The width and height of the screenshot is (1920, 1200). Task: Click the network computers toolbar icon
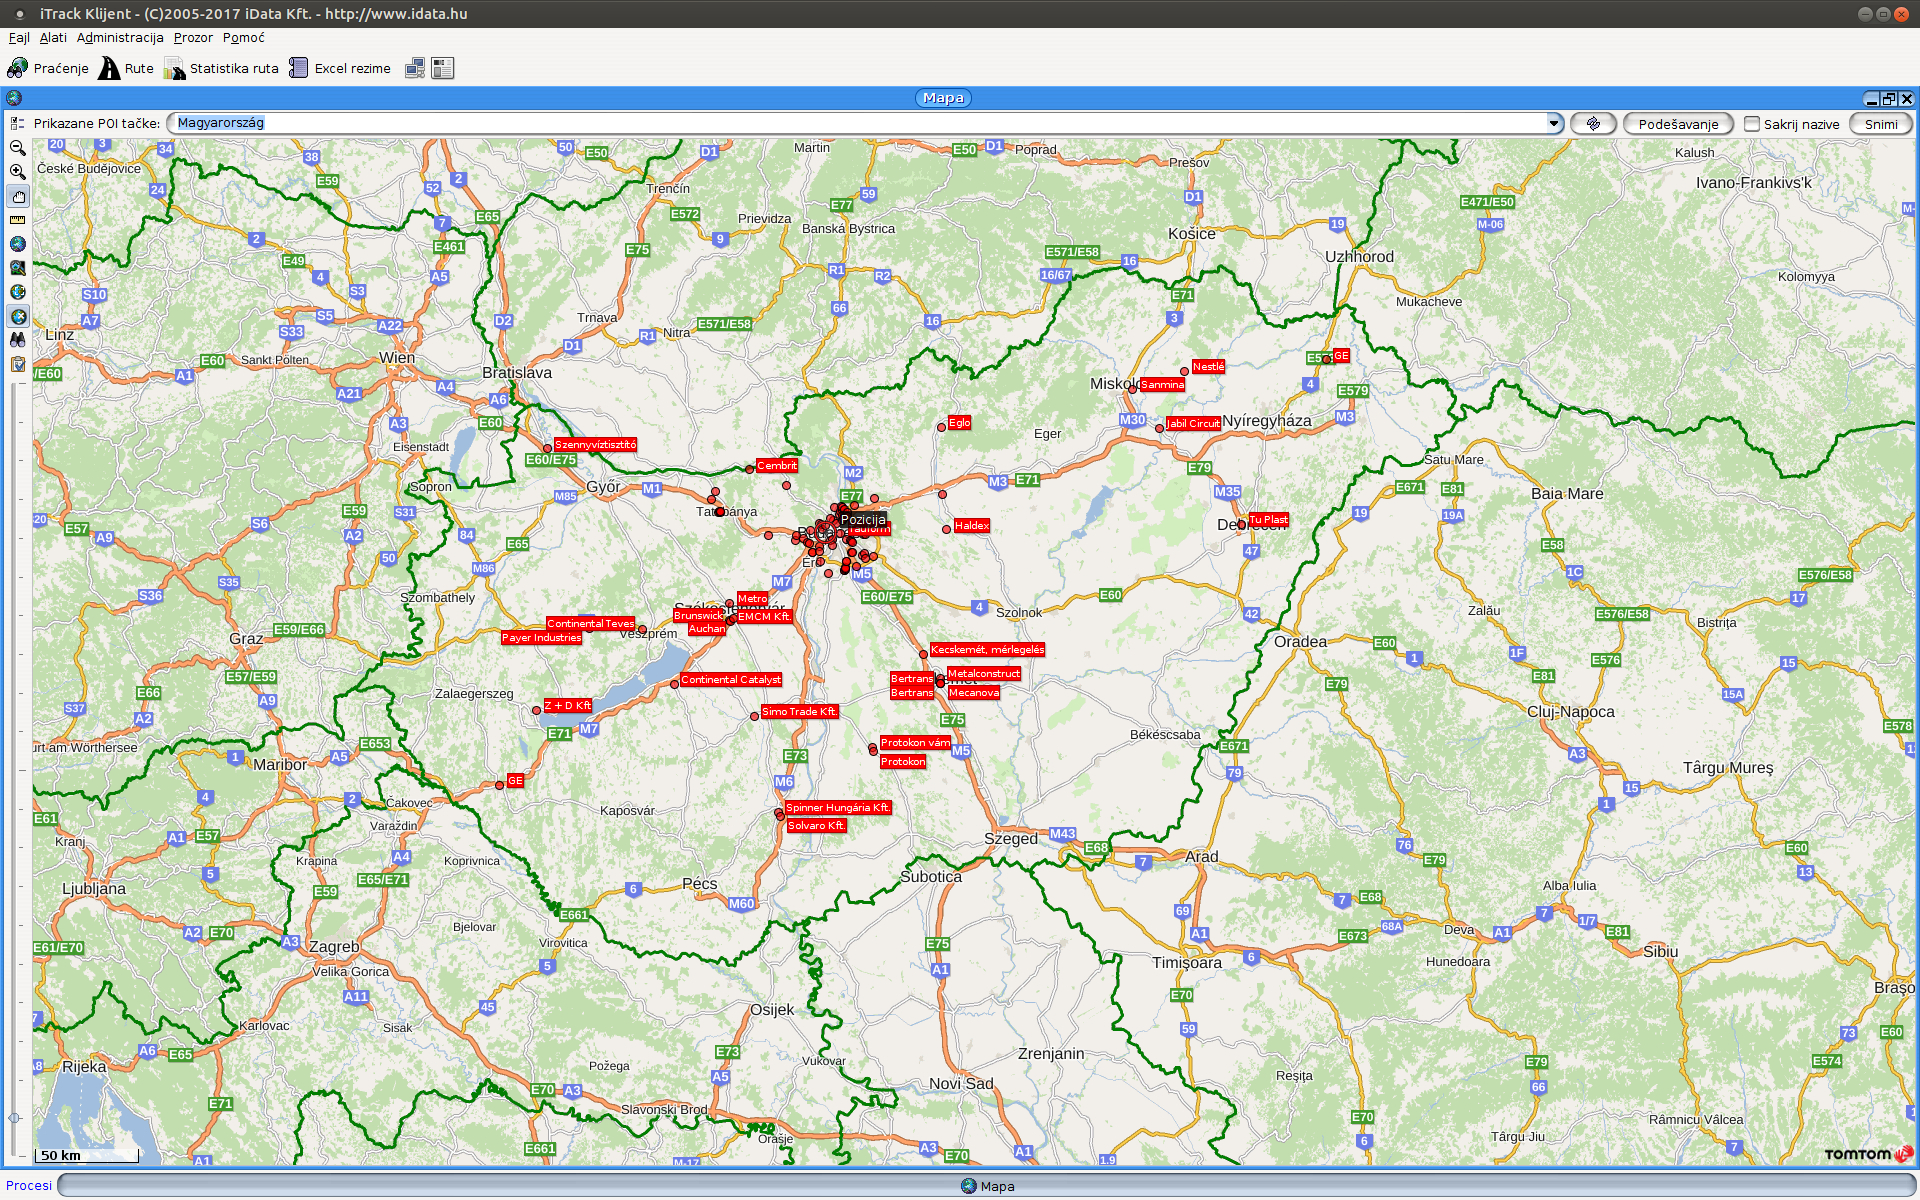[414, 68]
